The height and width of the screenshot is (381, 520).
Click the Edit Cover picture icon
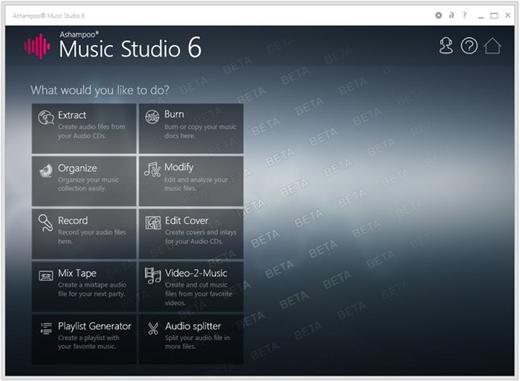tap(153, 223)
